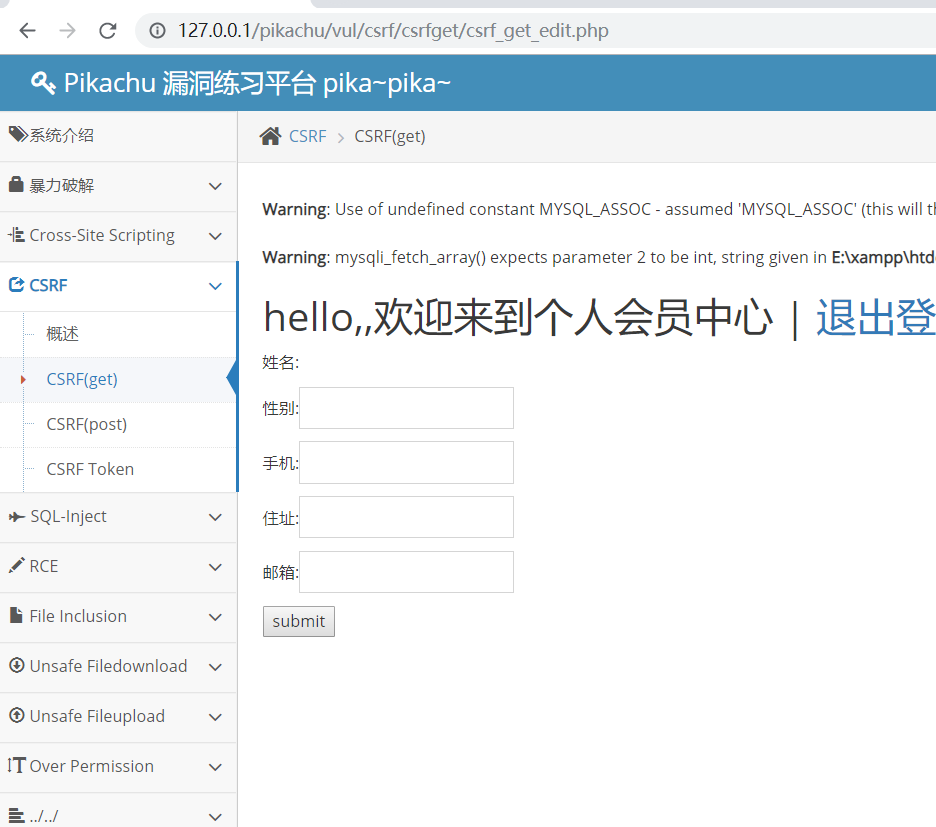The height and width of the screenshot is (827, 936).
Task: Click the 姓名: label text
Action: click(x=281, y=362)
